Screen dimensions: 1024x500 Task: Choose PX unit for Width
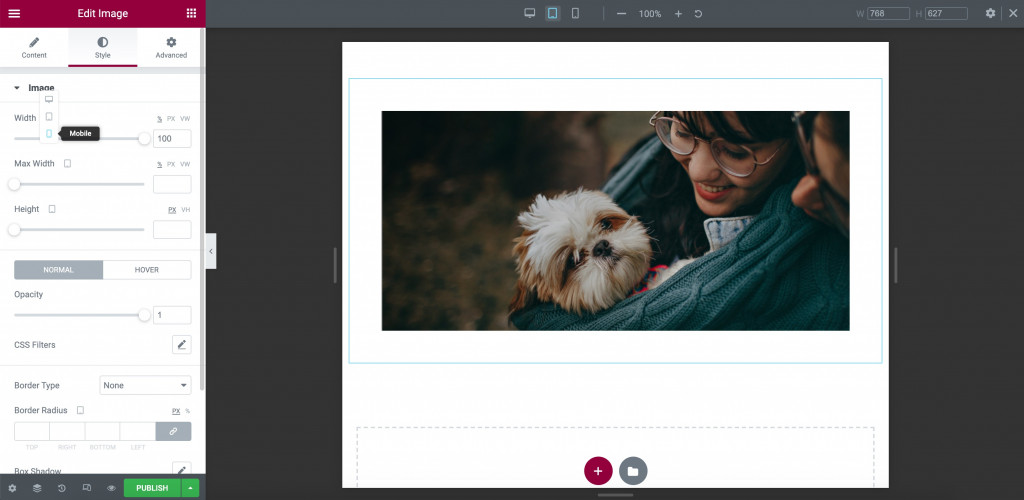171,119
